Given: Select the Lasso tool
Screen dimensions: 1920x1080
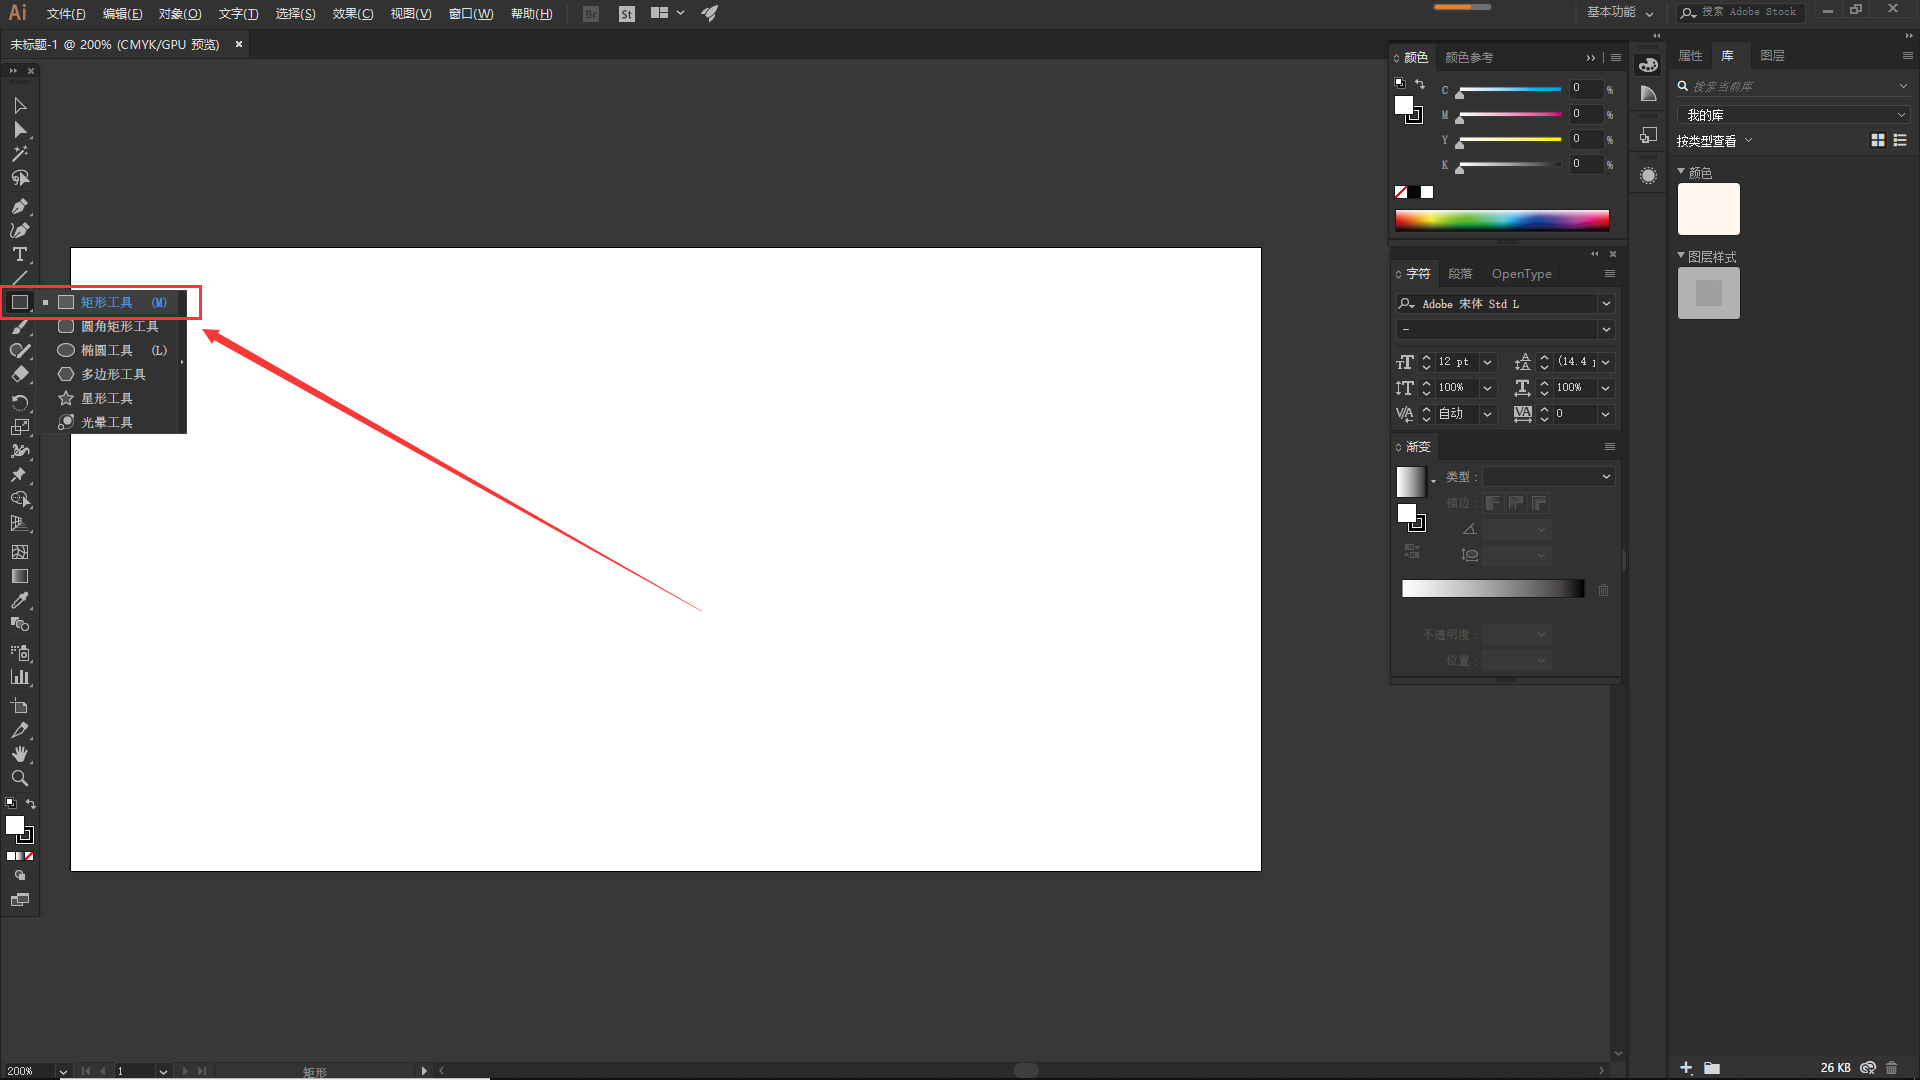Looking at the screenshot, I should (x=19, y=178).
